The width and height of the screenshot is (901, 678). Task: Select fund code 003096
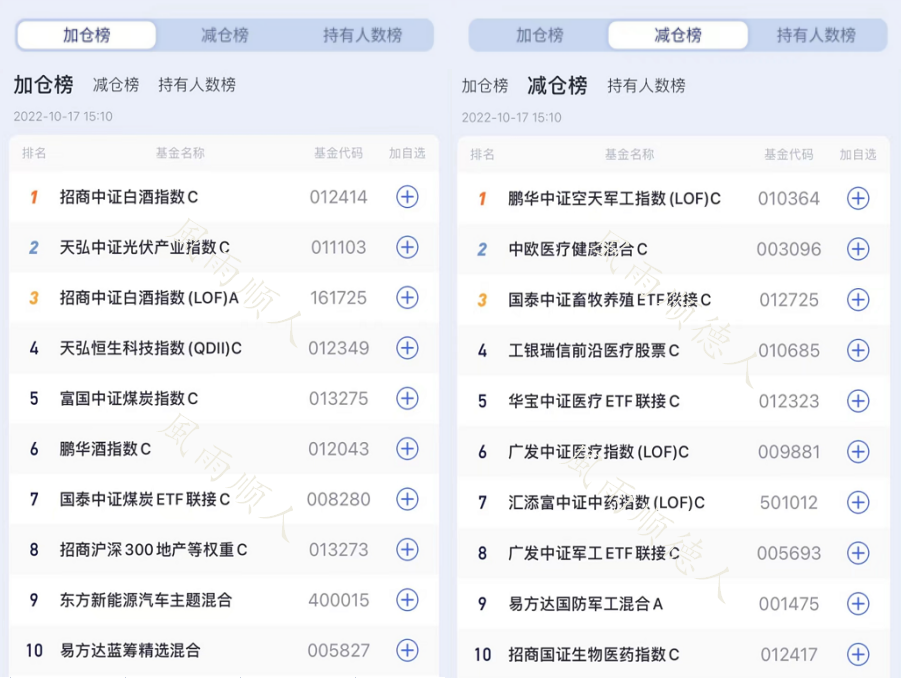point(788,249)
